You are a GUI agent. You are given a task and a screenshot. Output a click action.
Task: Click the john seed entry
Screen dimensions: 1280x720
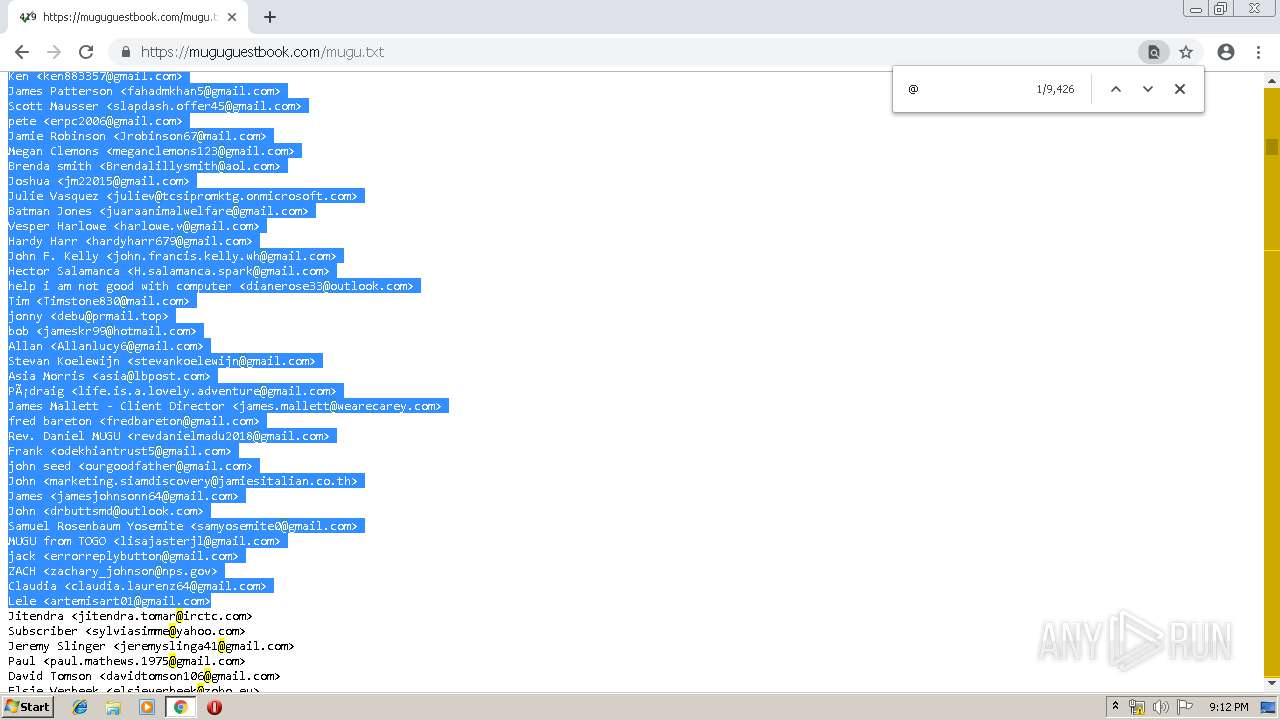point(130,466)
